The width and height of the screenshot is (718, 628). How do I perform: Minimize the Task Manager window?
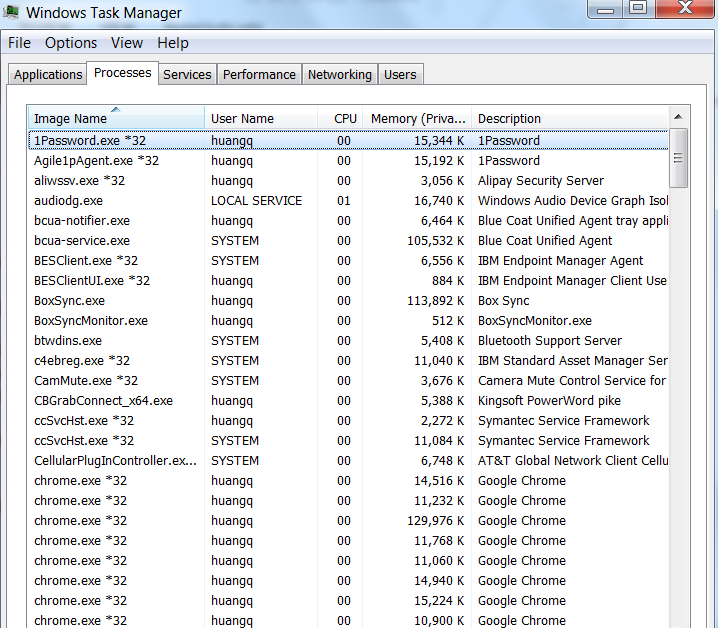coord(606,9)
